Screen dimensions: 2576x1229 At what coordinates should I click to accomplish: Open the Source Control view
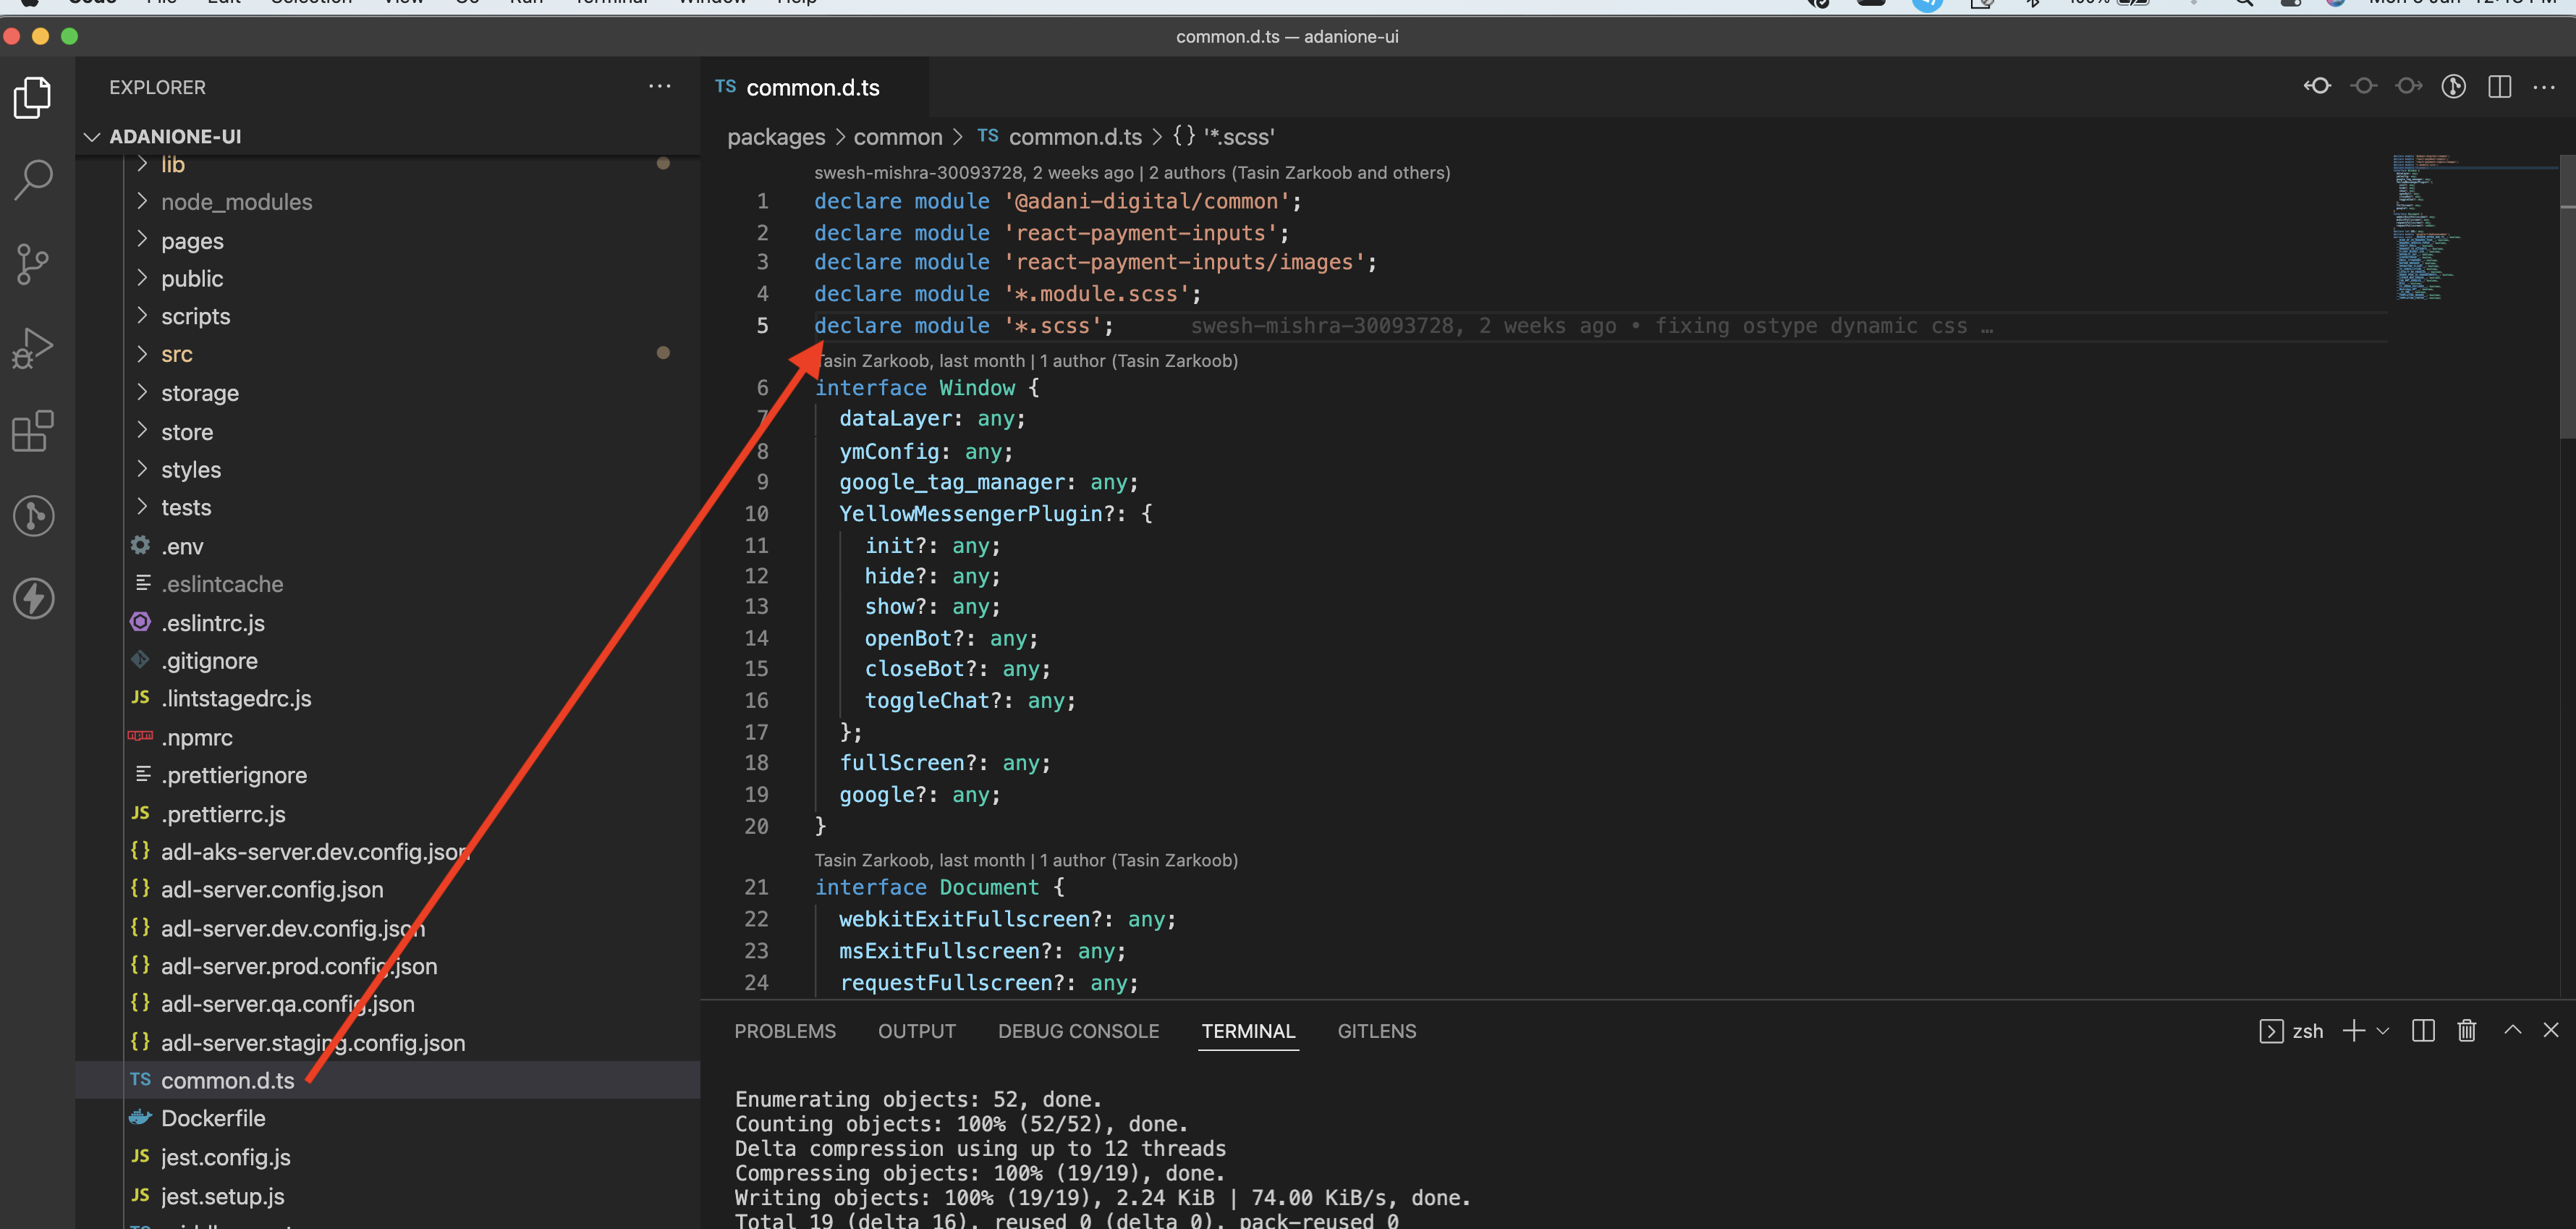[33, 264]
